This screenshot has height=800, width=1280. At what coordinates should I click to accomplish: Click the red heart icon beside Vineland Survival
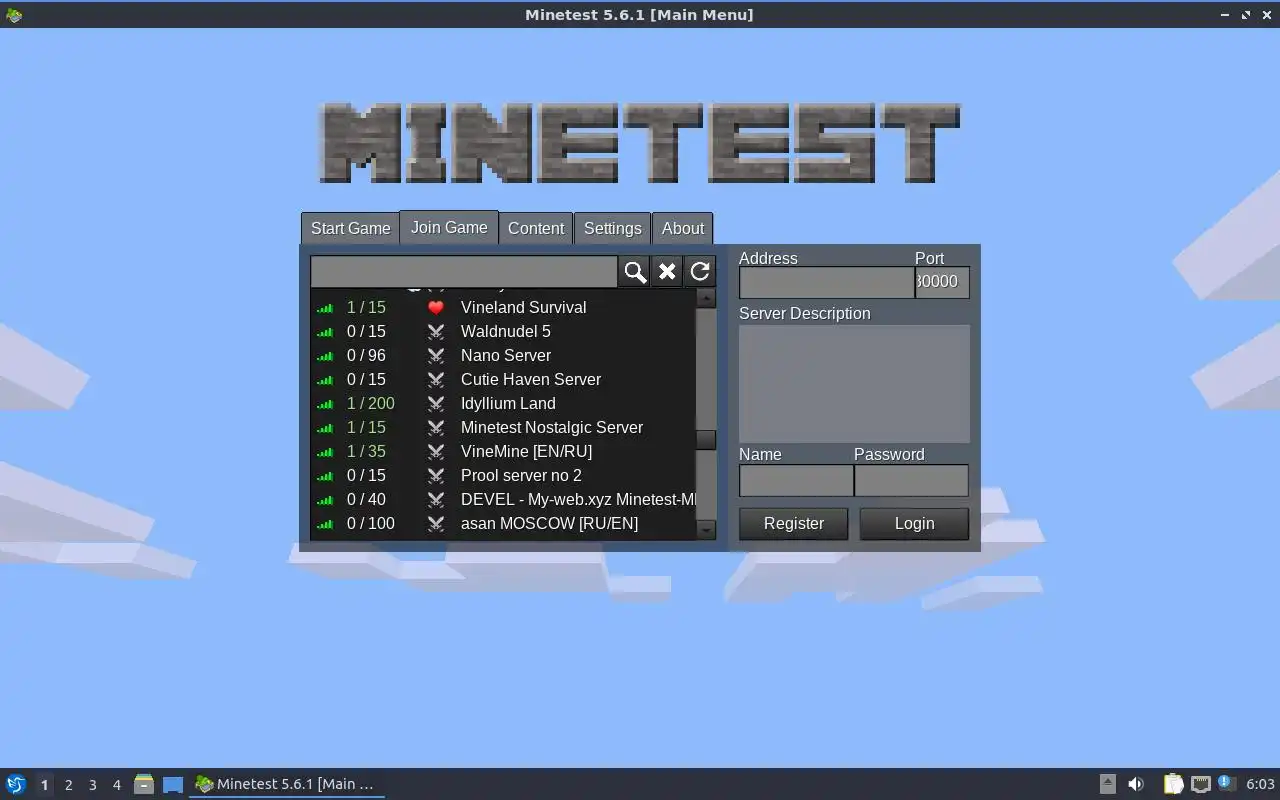tap(436, 307)
